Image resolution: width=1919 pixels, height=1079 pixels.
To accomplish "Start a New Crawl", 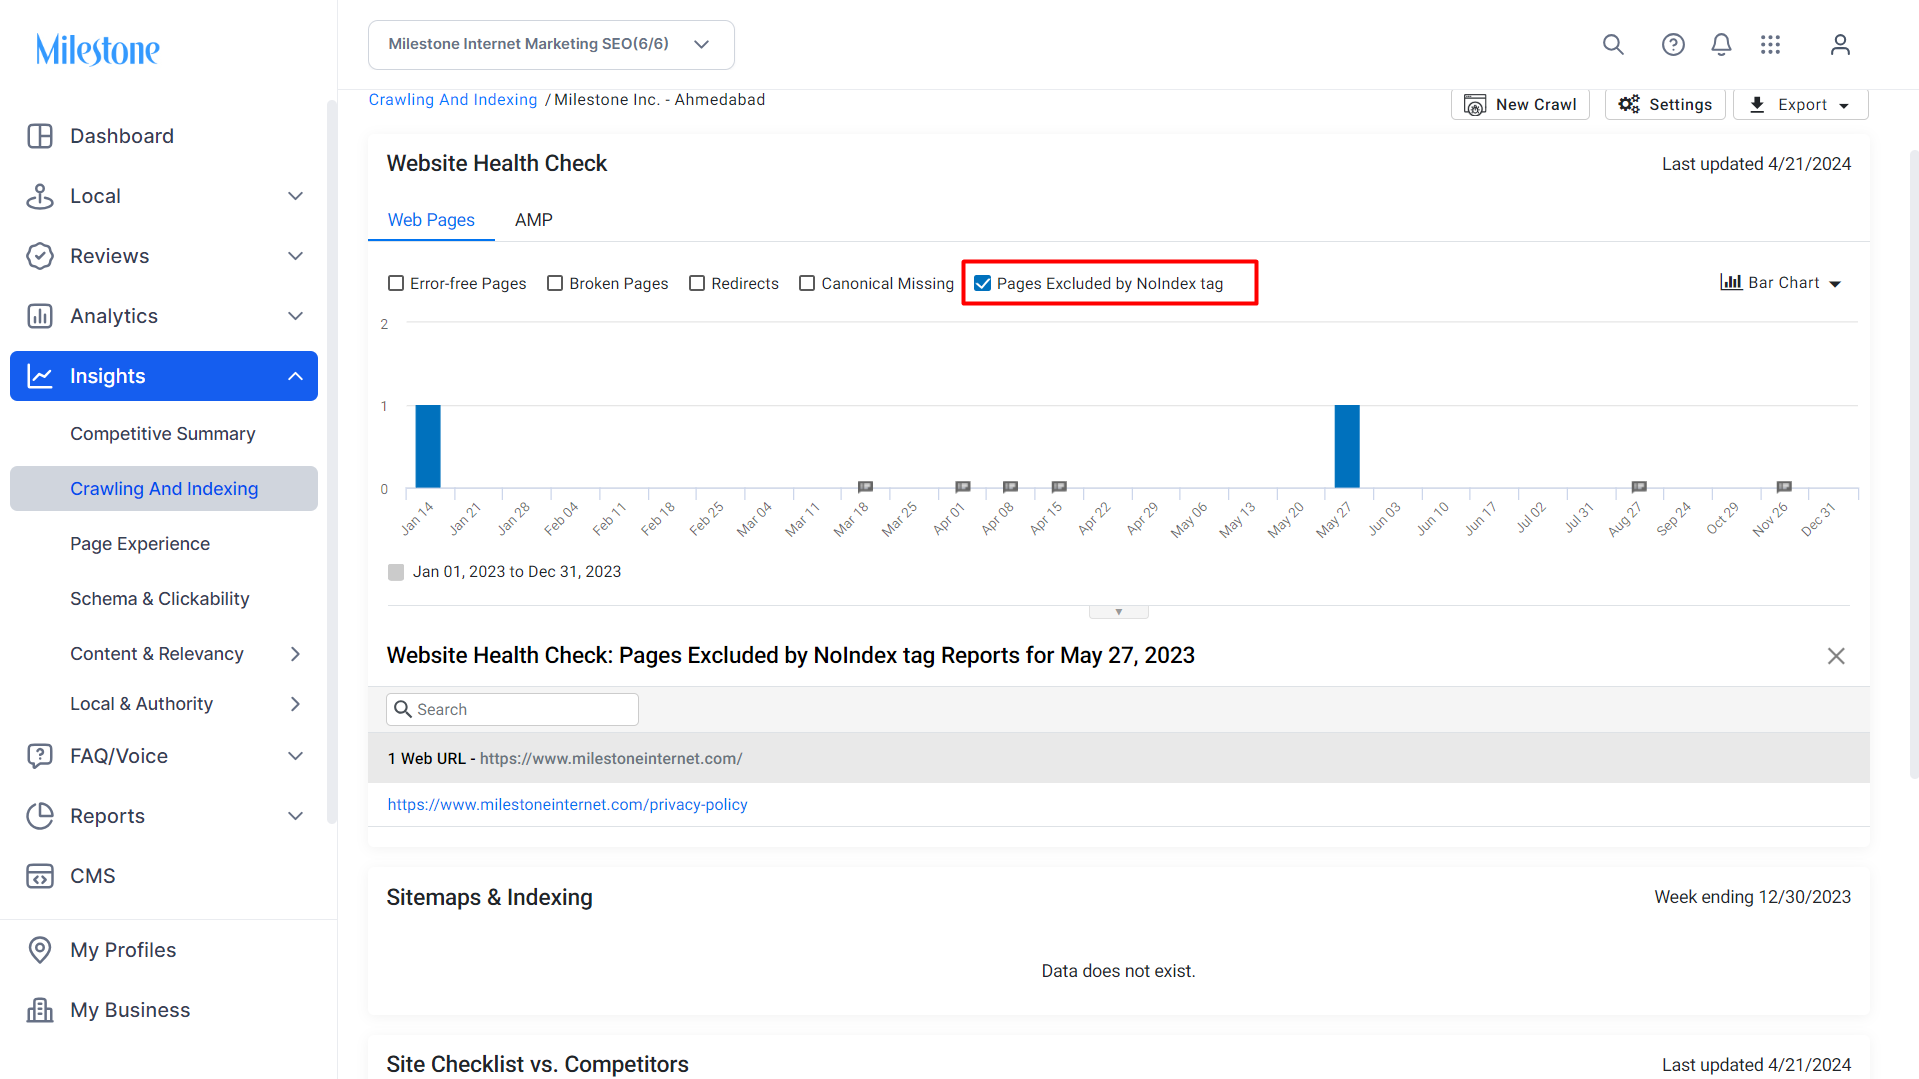I will (x=1520, y=105).
